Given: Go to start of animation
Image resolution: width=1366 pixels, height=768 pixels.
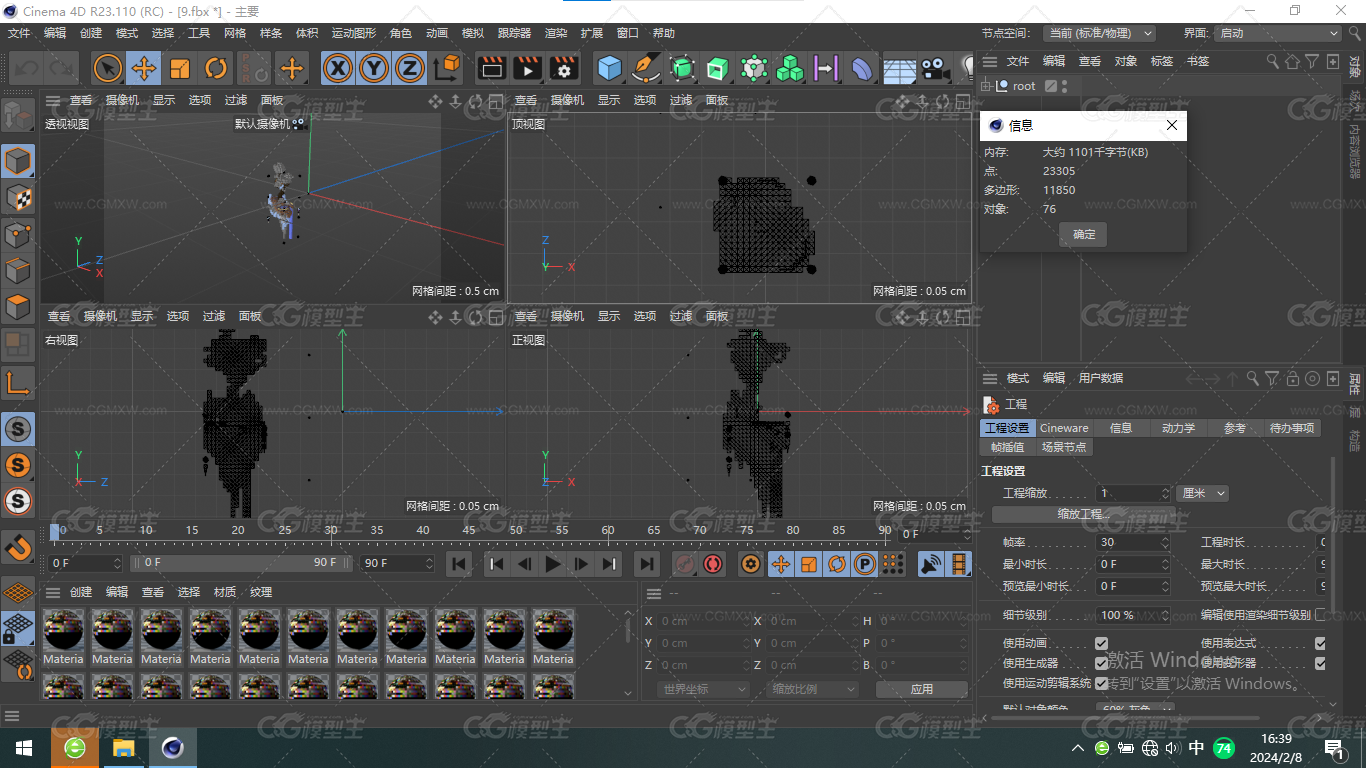Looking at the screenshot, I should (x=459, y=564).
